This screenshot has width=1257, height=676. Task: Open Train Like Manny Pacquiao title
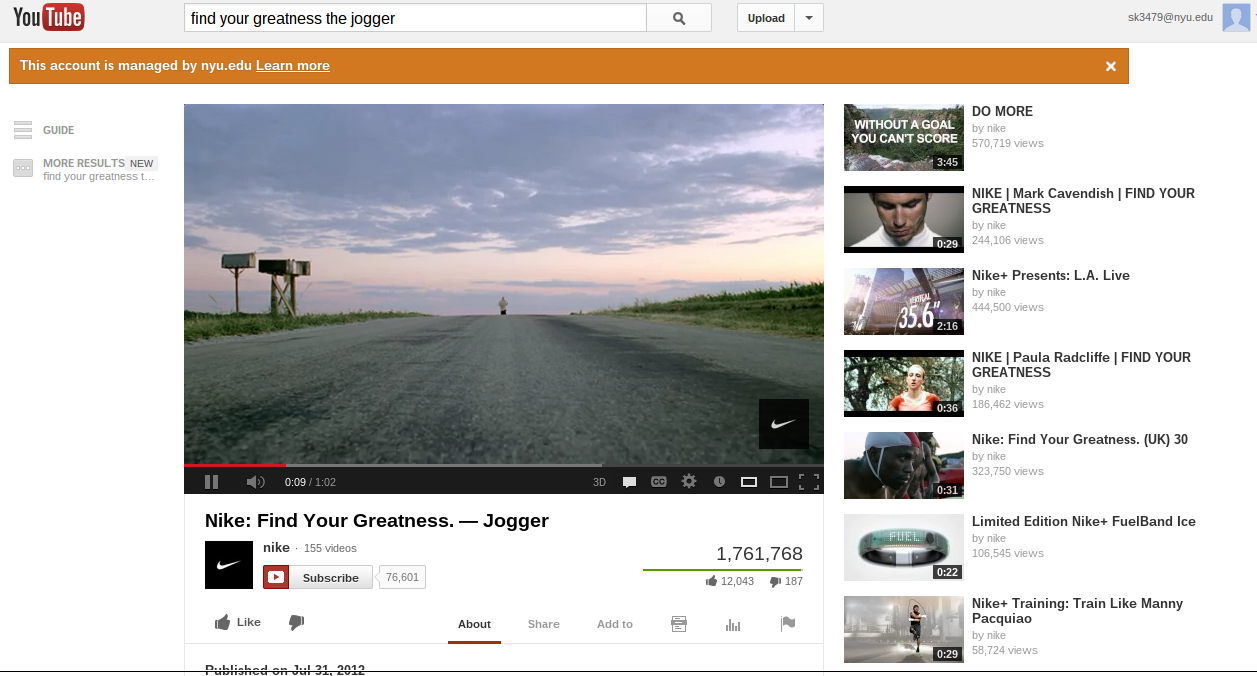click(x=1077, y=611)
